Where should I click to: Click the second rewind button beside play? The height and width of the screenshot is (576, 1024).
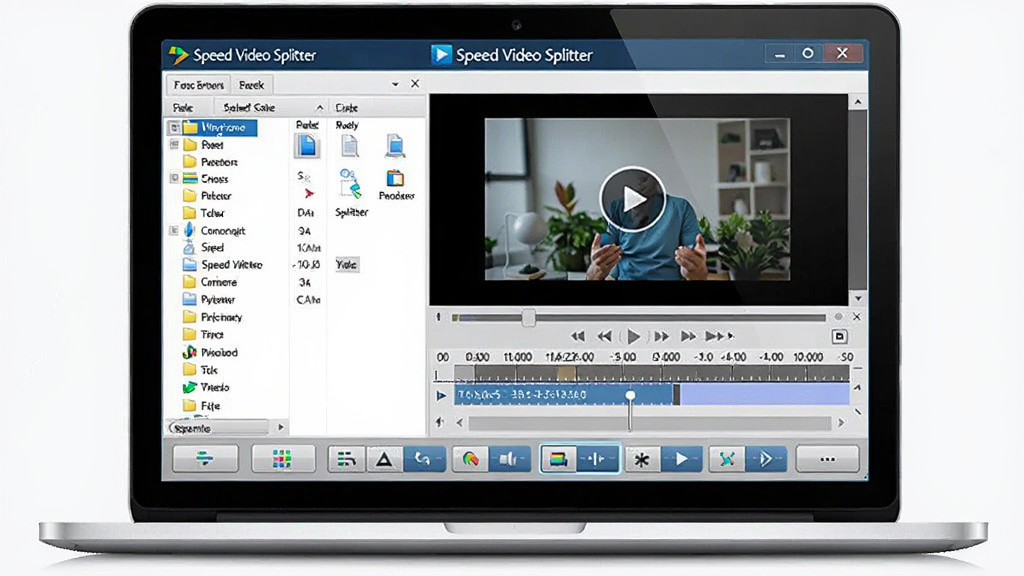pos(605,336)
